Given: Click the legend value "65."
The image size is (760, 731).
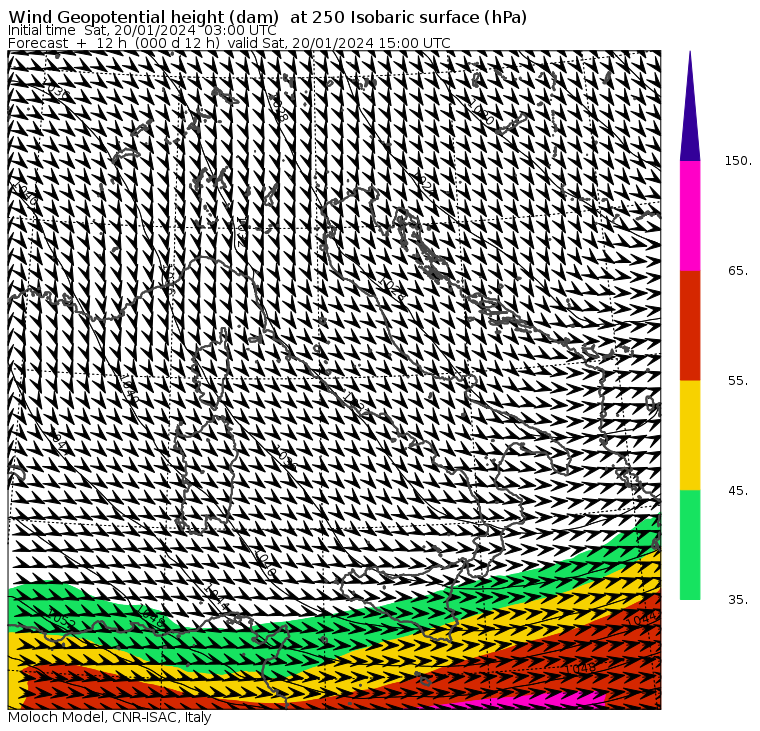Looking at the screenshot, I should point(738,270).
